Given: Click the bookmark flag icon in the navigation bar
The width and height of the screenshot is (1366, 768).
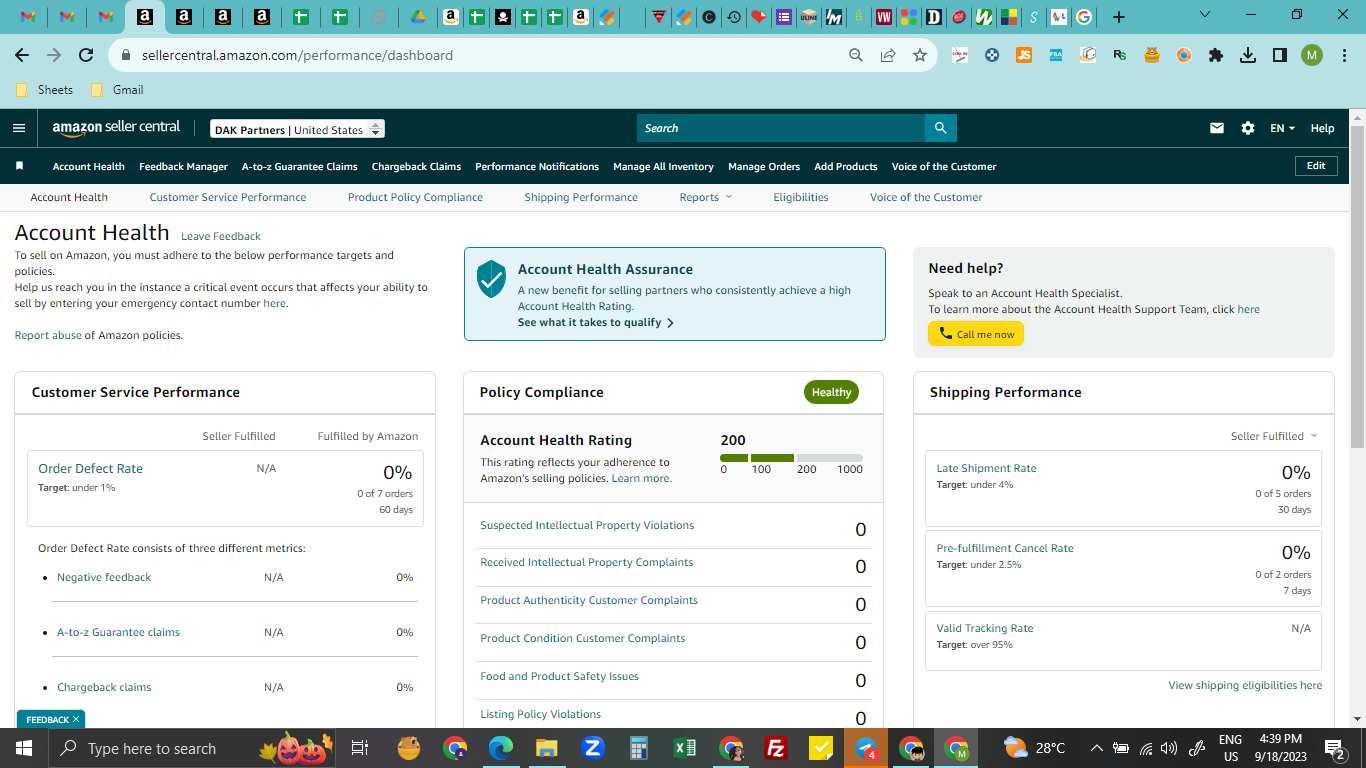Looking at the screenshot, I should 19,166.
